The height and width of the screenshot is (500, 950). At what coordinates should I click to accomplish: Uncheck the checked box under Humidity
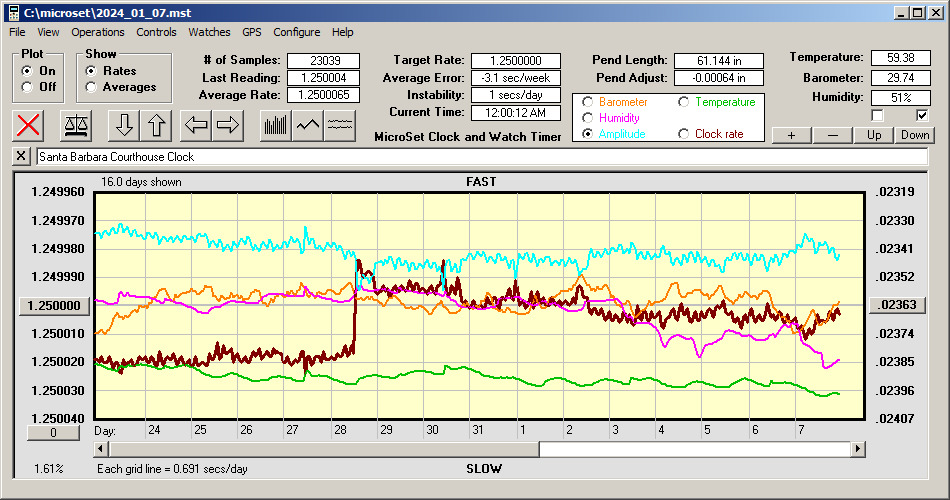click(x=922, y=116)
